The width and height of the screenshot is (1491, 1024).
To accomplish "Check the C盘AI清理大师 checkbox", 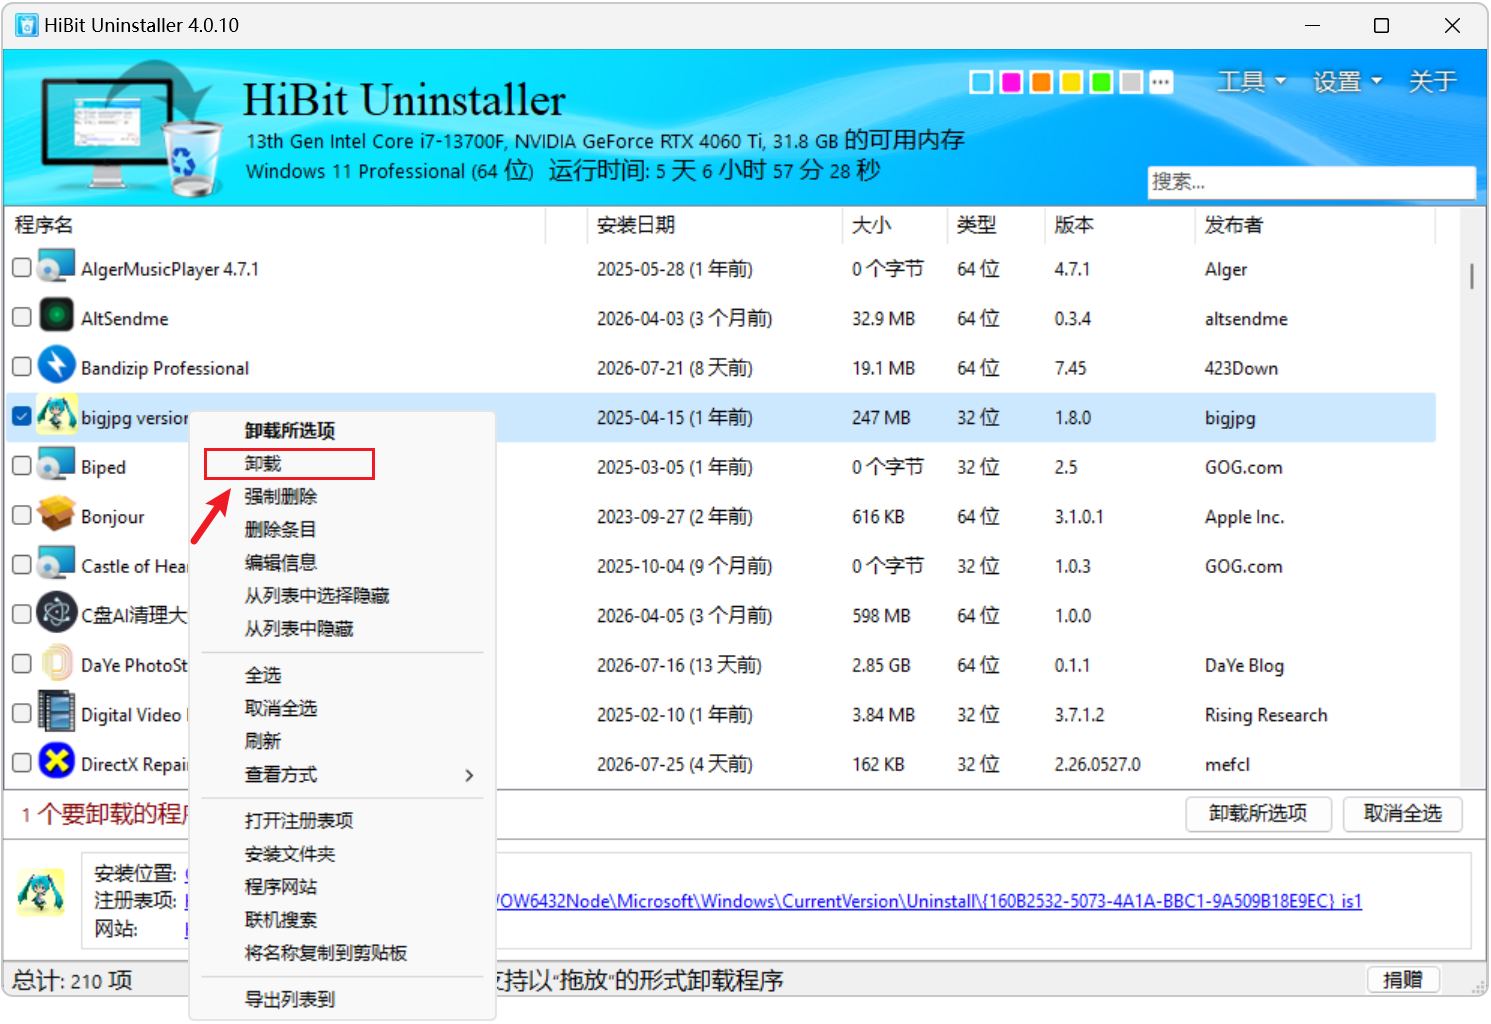I will point(21,613).
